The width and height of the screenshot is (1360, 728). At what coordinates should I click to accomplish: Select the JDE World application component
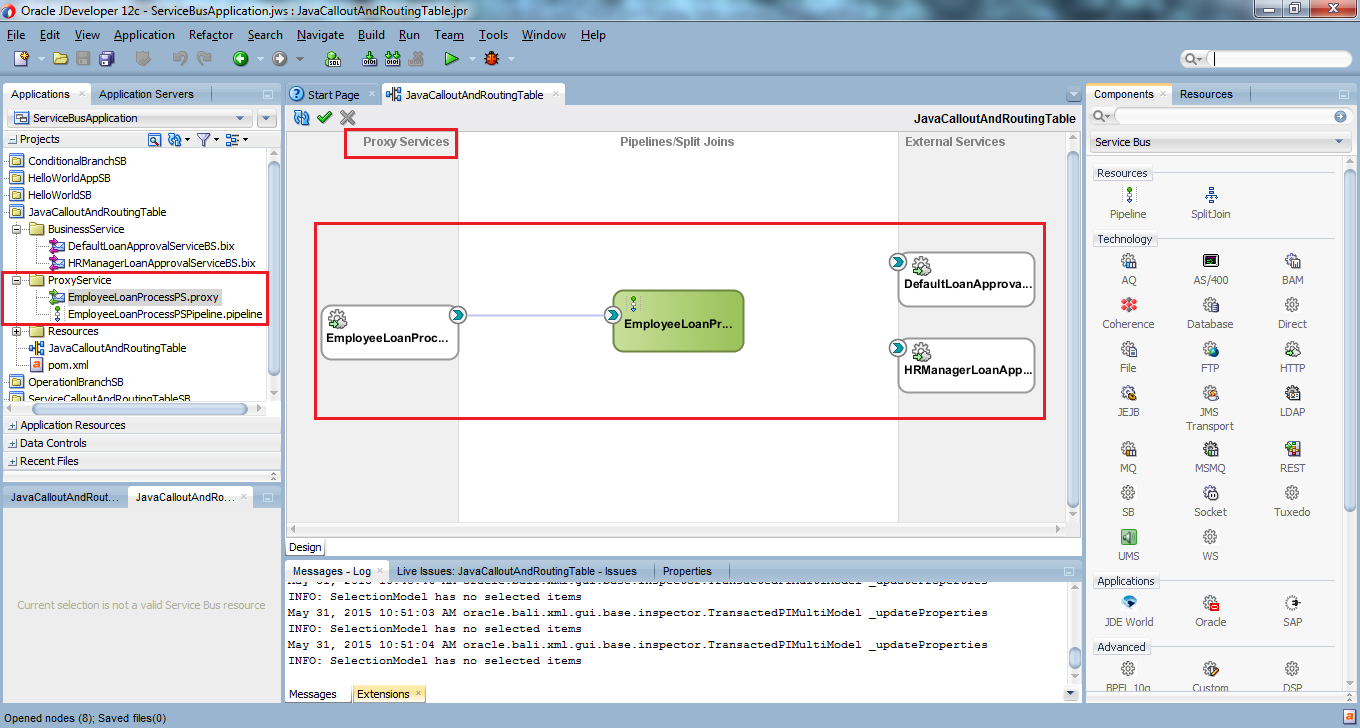coord(1128,611)
